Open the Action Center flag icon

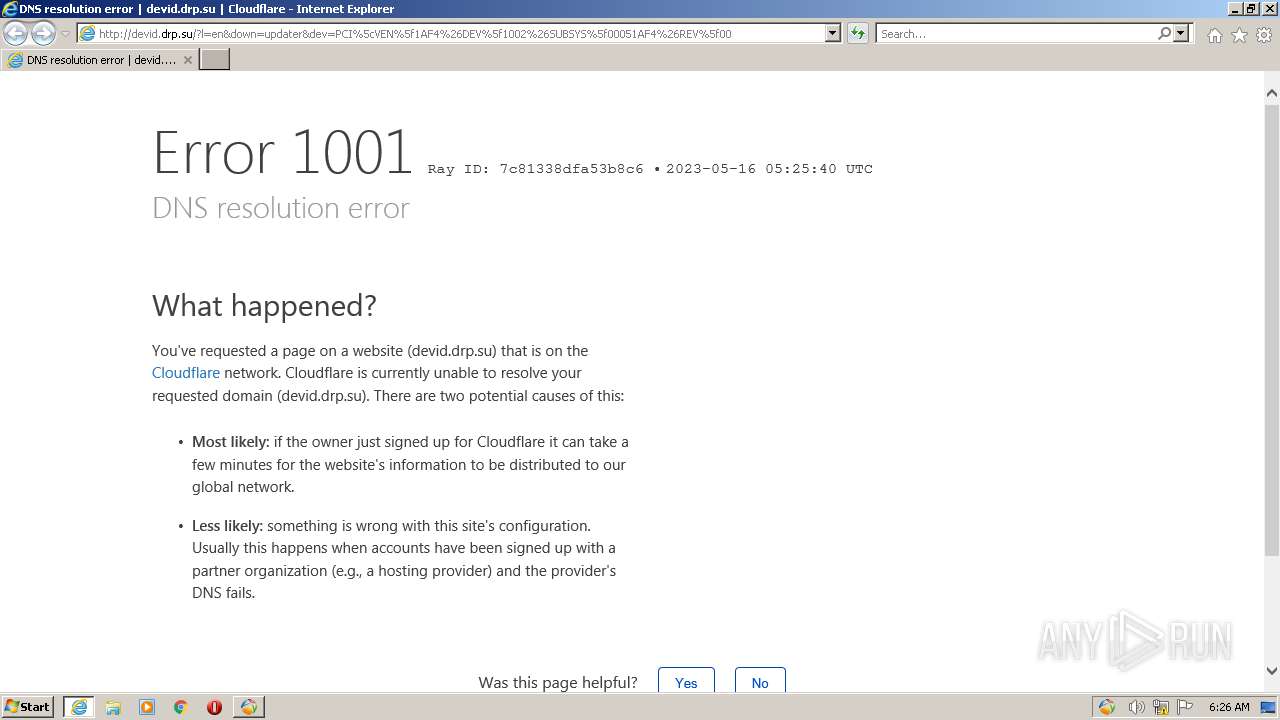1185,707
